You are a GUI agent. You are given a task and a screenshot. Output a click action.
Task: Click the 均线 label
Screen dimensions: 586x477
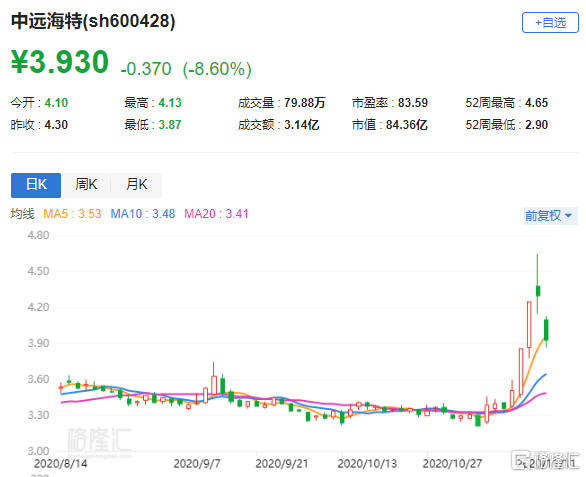point(22,214)
